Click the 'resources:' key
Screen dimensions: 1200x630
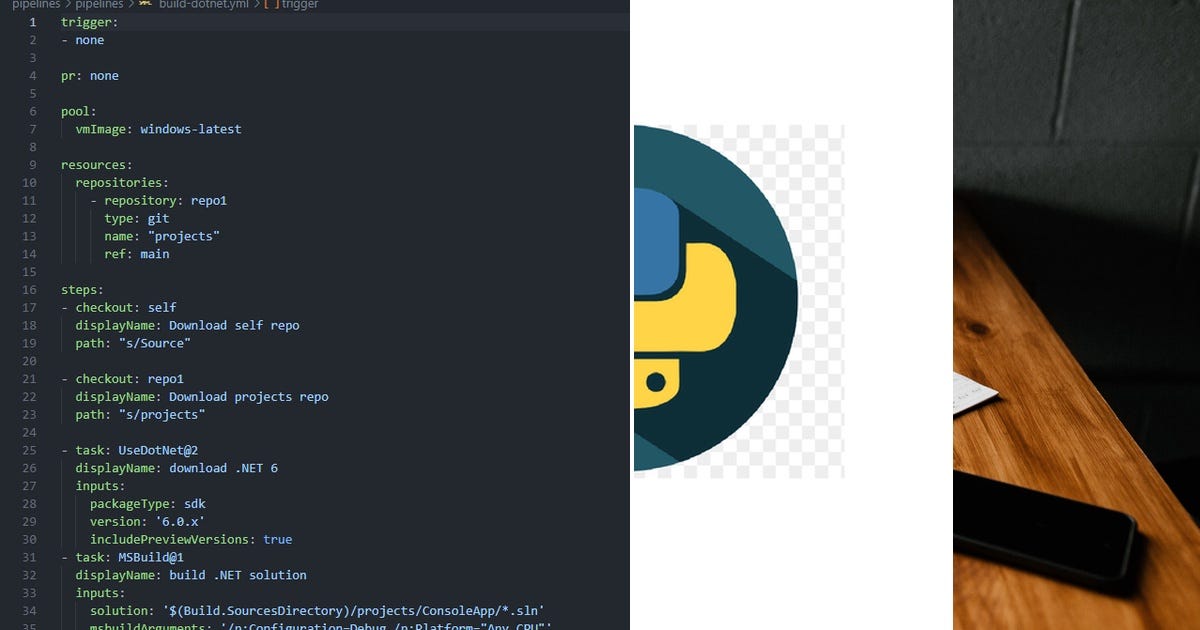(x=97, y=165)
